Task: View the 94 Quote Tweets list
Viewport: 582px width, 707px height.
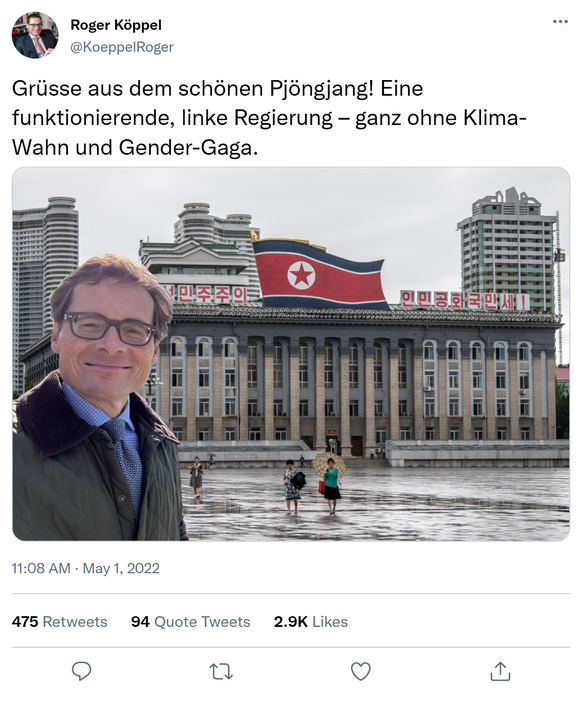Action: pyautogui.click(x=191, y=622)
